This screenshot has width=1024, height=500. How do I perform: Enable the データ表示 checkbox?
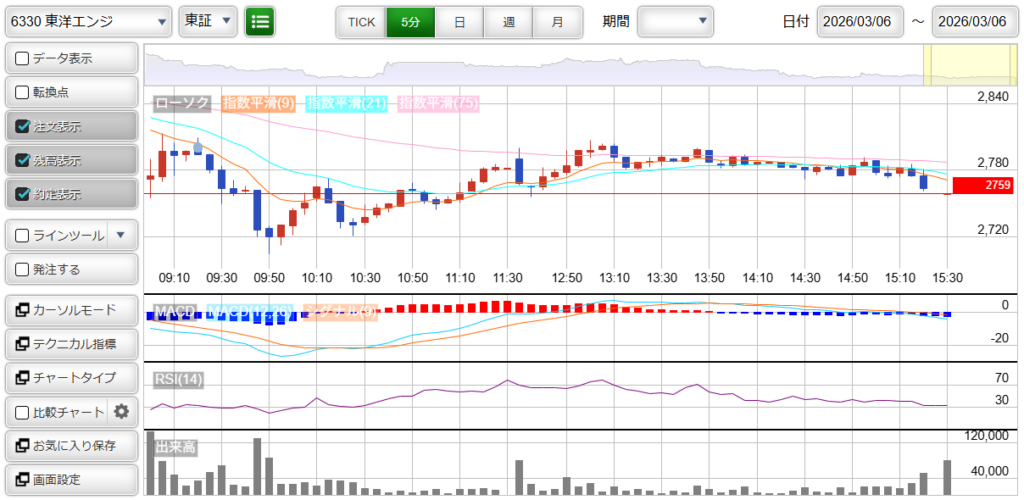[x=22, y=59]
